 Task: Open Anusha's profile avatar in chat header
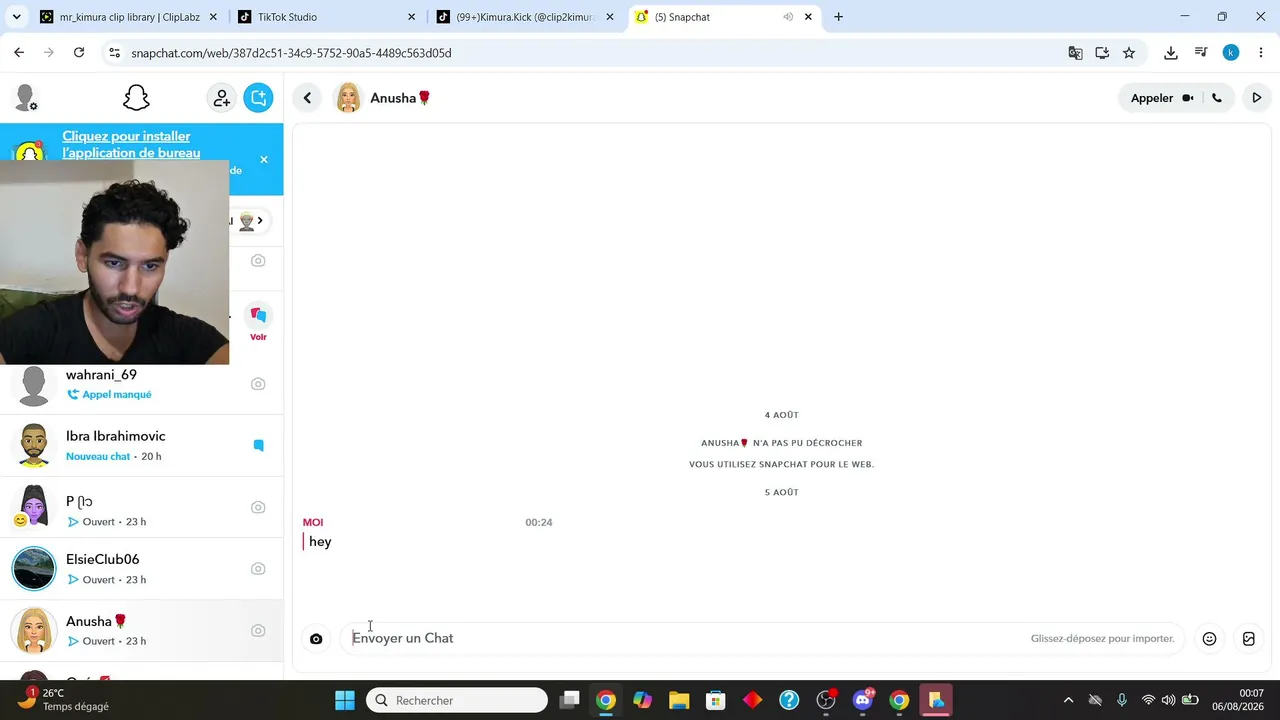[x=348, y=98]
